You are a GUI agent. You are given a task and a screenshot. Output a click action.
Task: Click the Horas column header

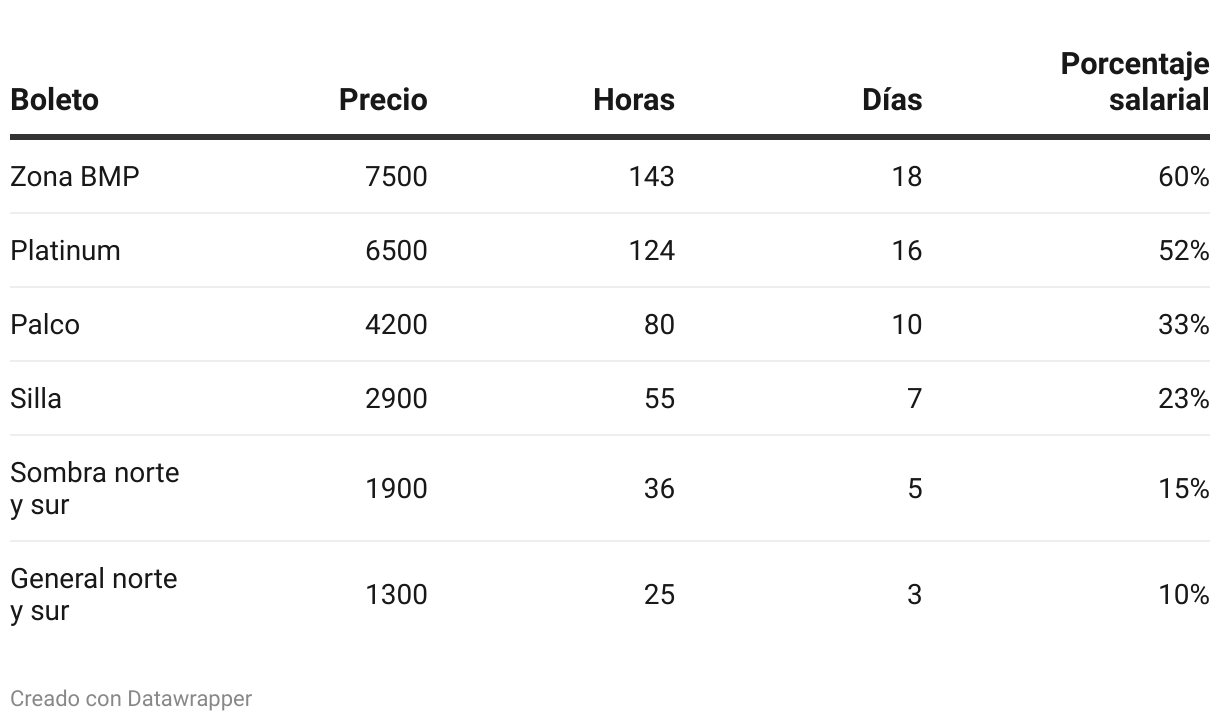click(x=633, y=100)
